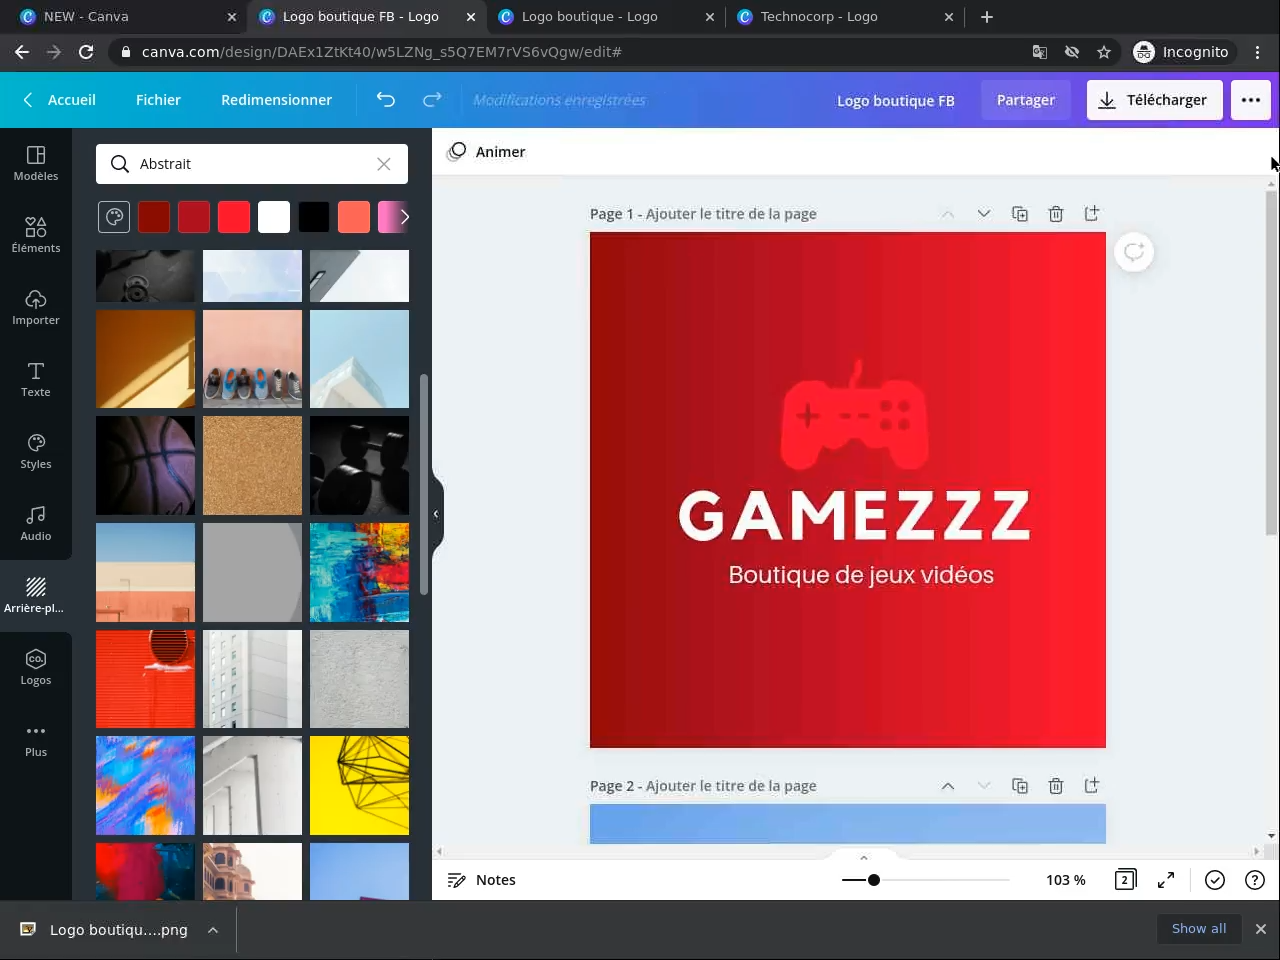Open the downloaded PNG file options
Image resolution: width=1280 pixels, height=960 pixels.
[x=213, y=930]
